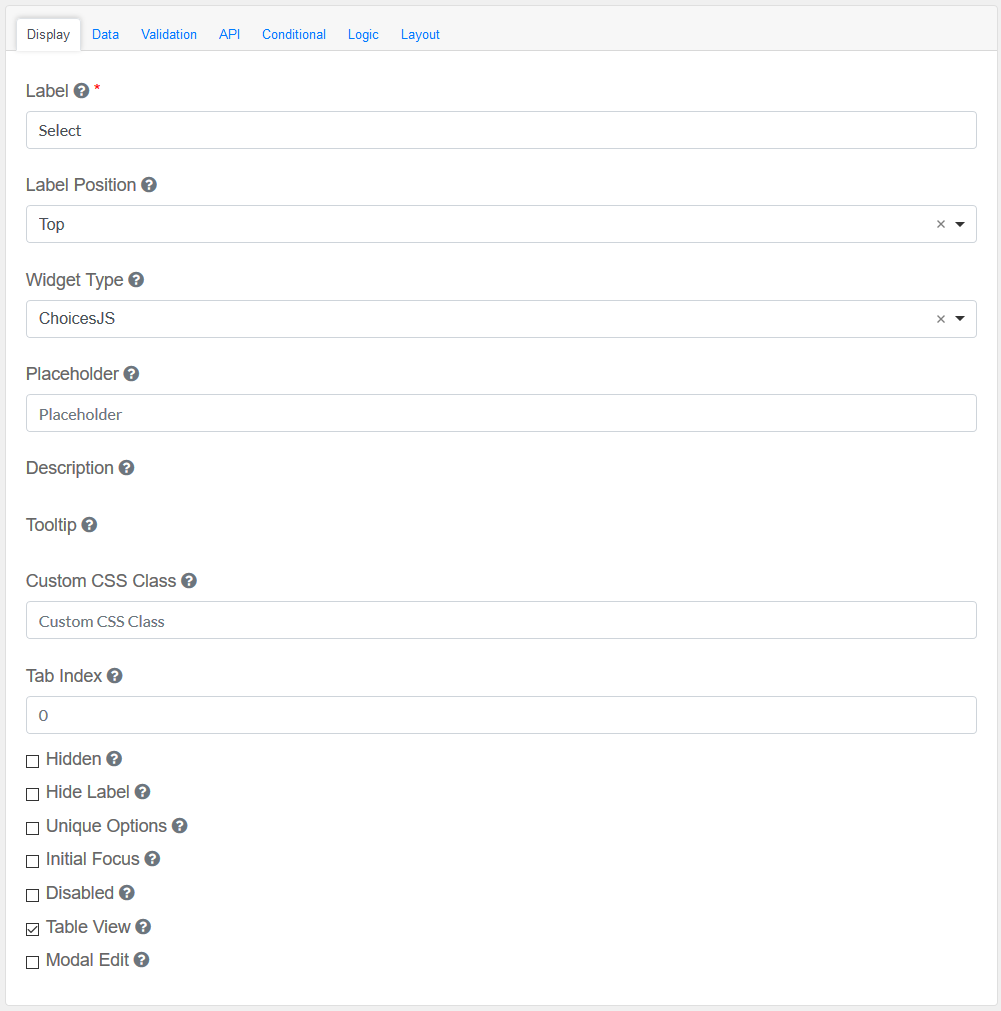Click Tab Index help icon
The height and width of the screenshot is (1011, 1001).
click(x=115, y=676)
